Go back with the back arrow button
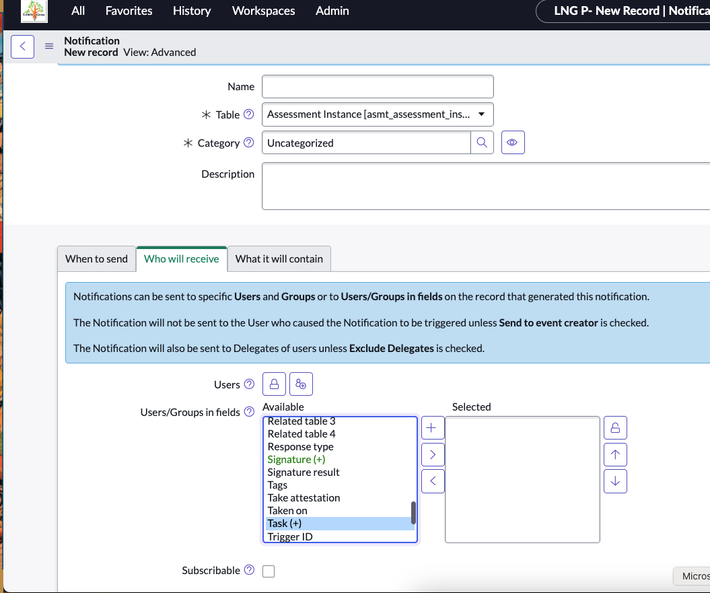 (x=22, y=47)
